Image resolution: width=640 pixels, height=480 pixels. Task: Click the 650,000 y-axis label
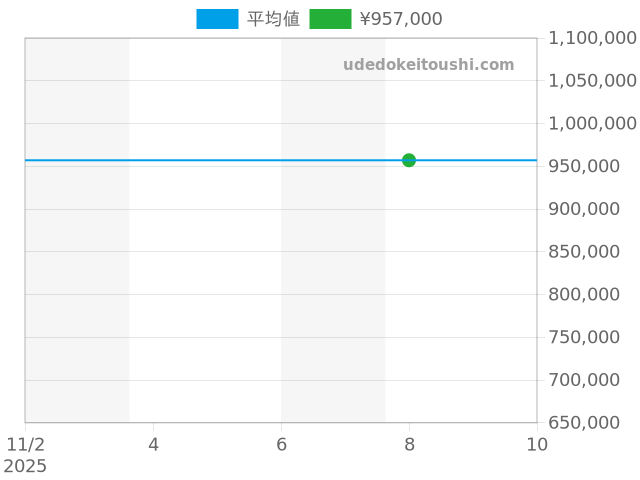pyautogui.click(x=592, y=423)
